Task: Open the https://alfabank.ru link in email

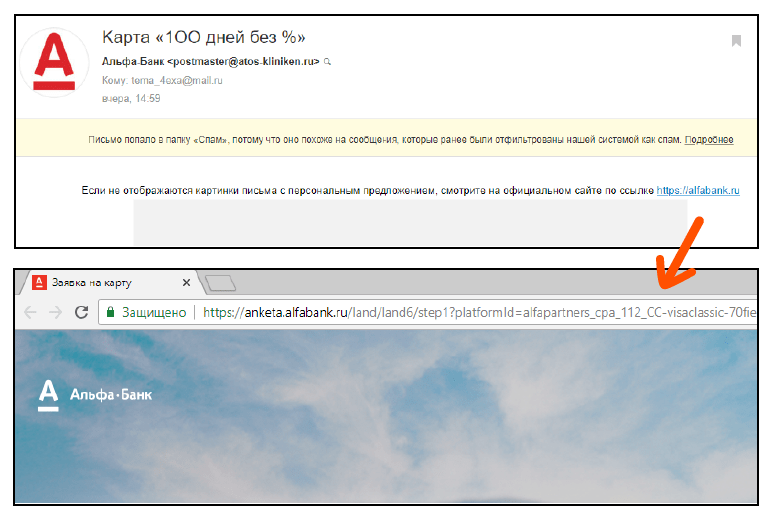Action: (698, 190)
